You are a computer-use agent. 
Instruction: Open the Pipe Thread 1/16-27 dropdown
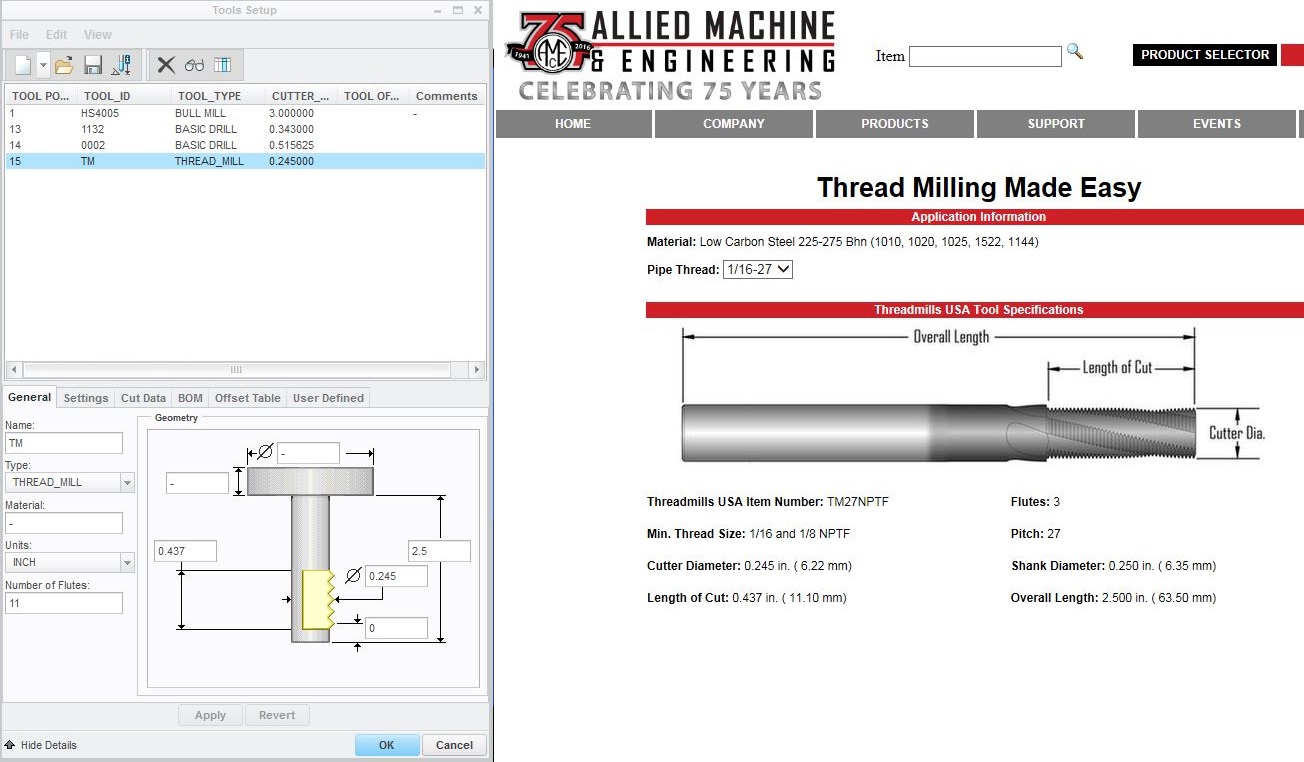757,270
